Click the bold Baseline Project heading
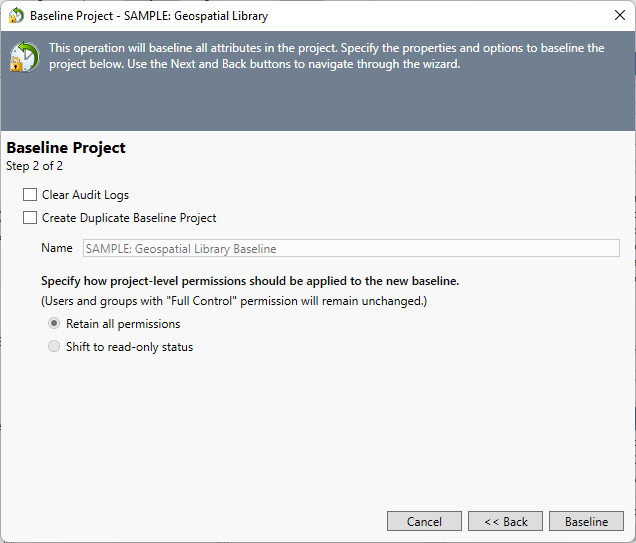 click(66, 148)
